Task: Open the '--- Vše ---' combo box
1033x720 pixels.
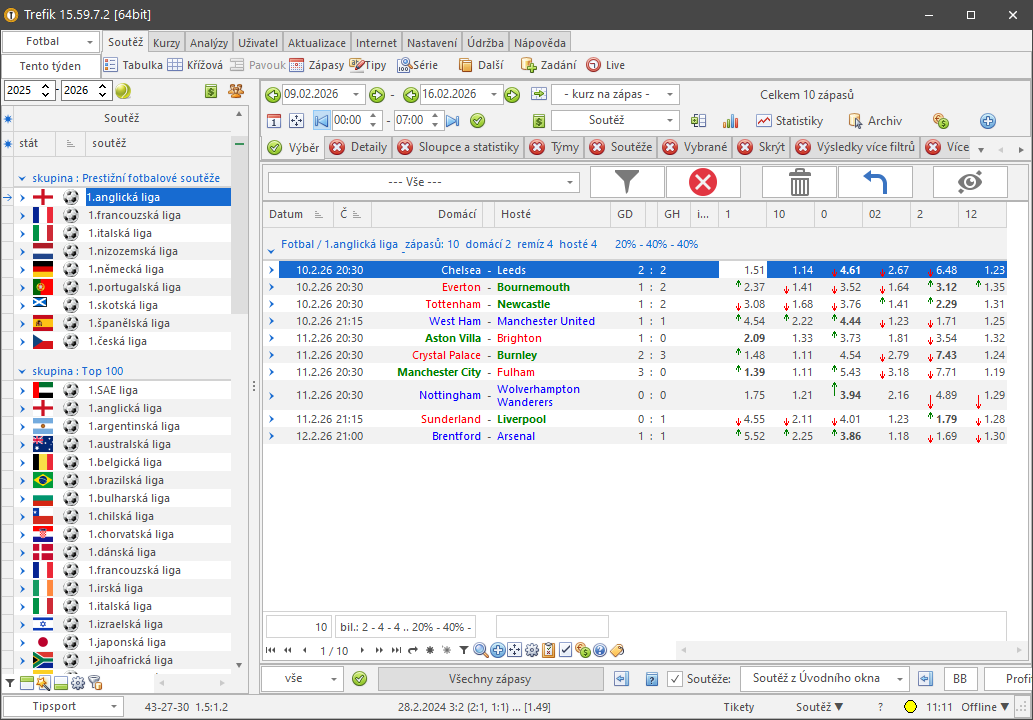Action: pos(423,183)
